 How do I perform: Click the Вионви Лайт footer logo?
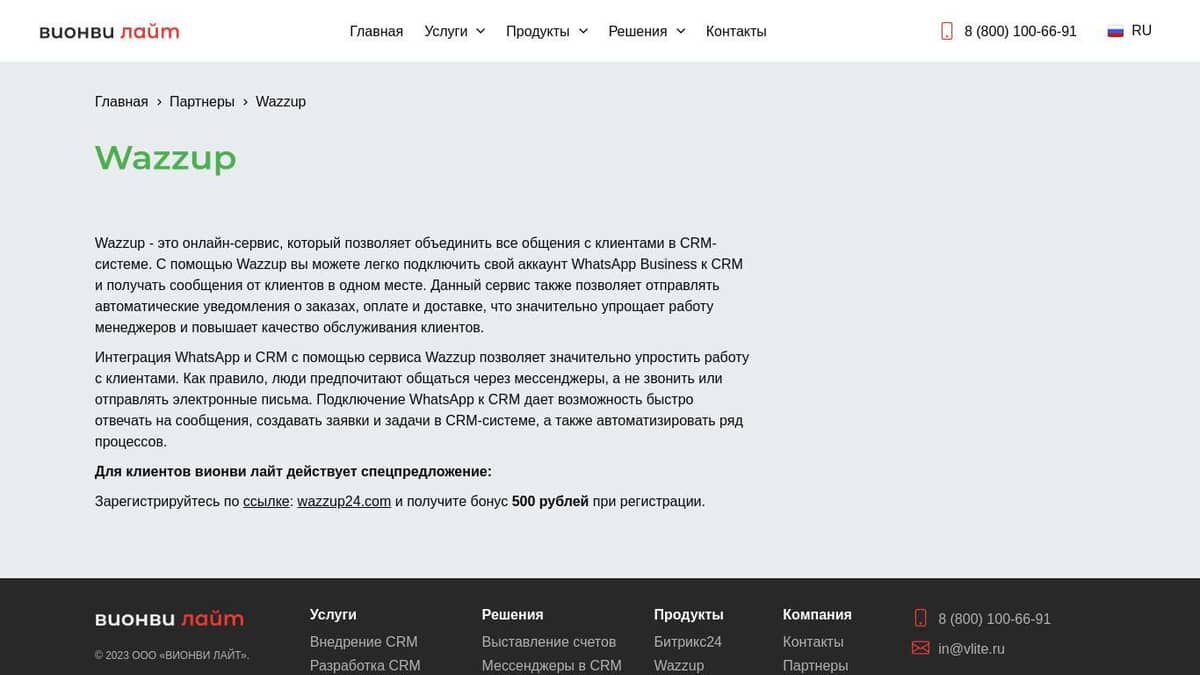[x=169, y=619]
